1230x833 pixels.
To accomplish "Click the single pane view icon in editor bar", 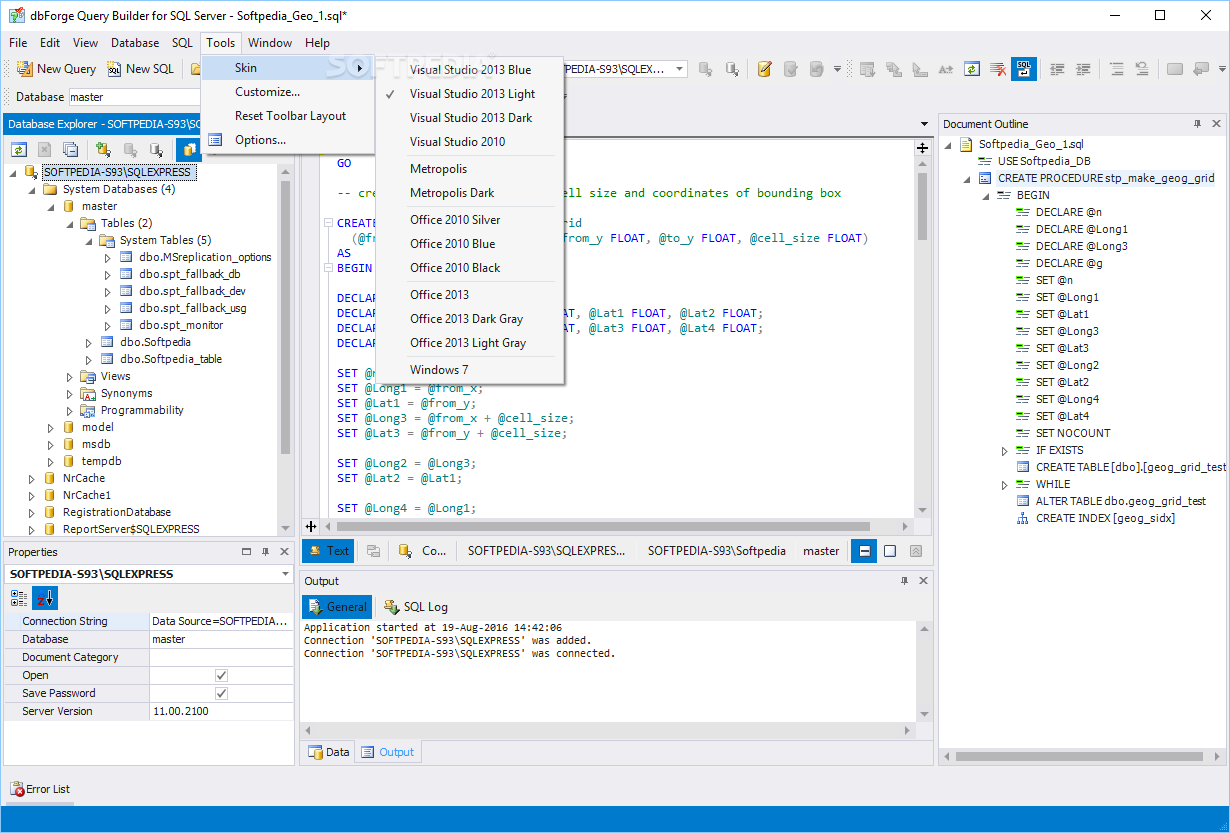I will pyautogui.click(x=890, y=551).
